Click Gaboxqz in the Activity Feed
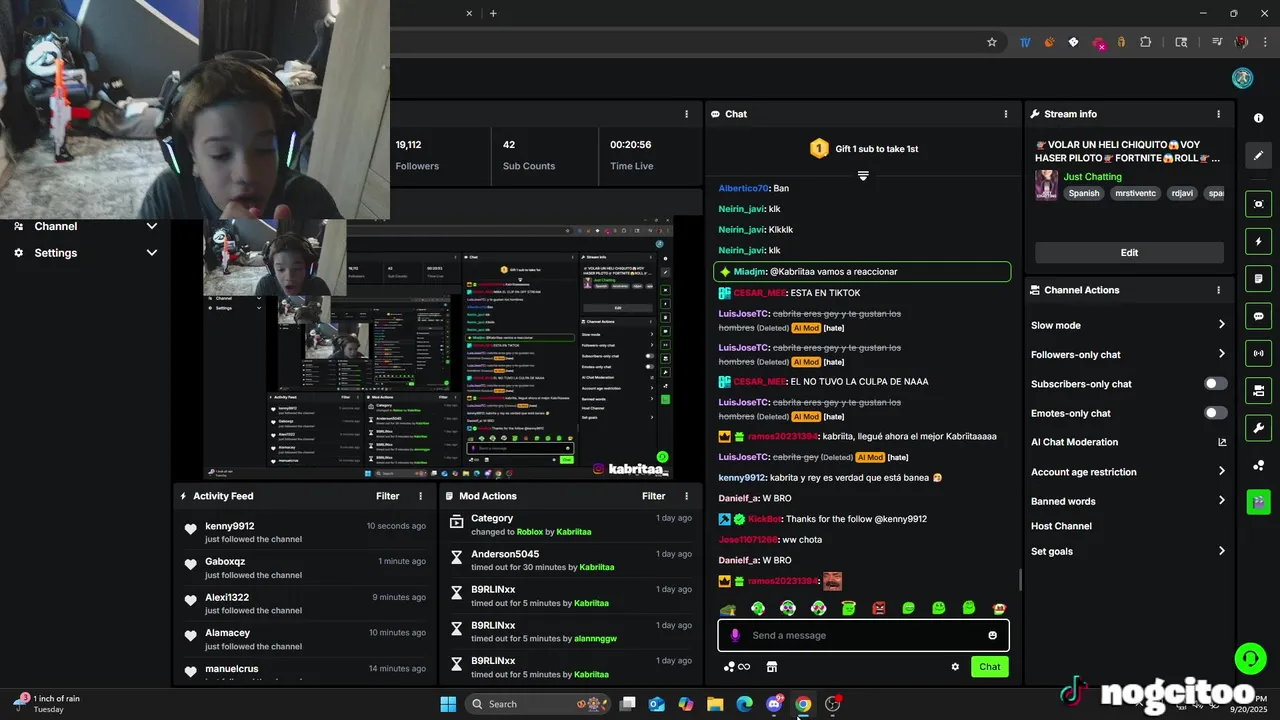Image resolution: width=1280 pixels, height=720 pixels. click(x=225, y=562)
